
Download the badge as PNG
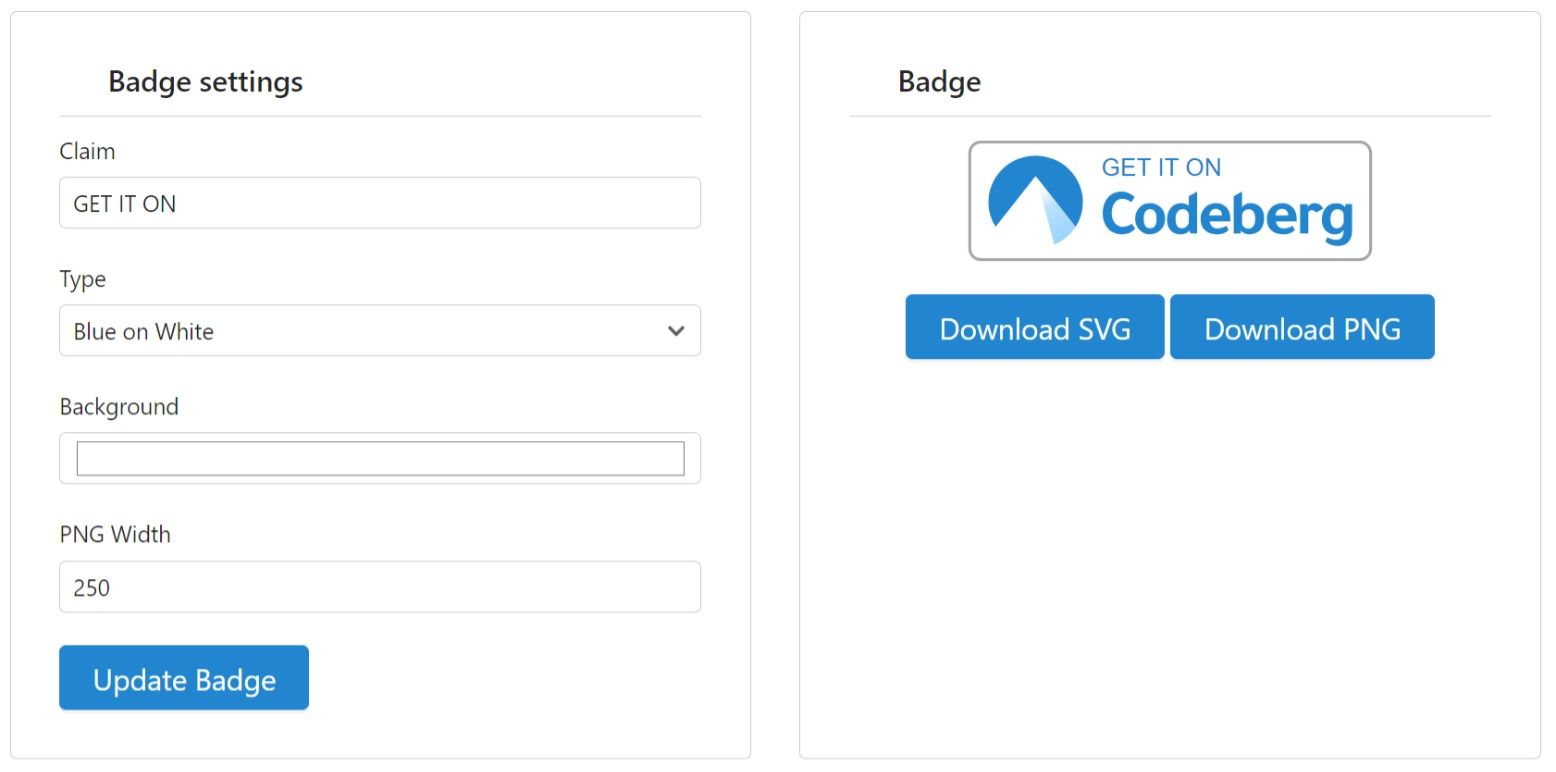[x=1303, y=327]
